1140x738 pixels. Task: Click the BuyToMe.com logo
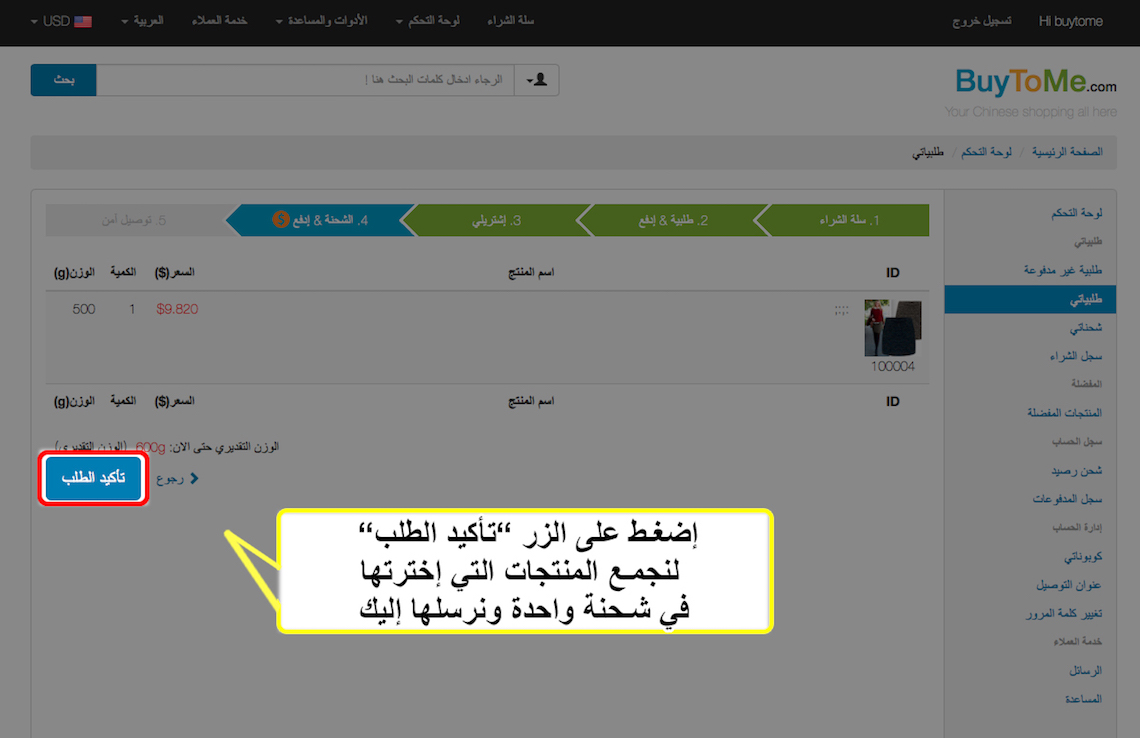(1035, 82)
